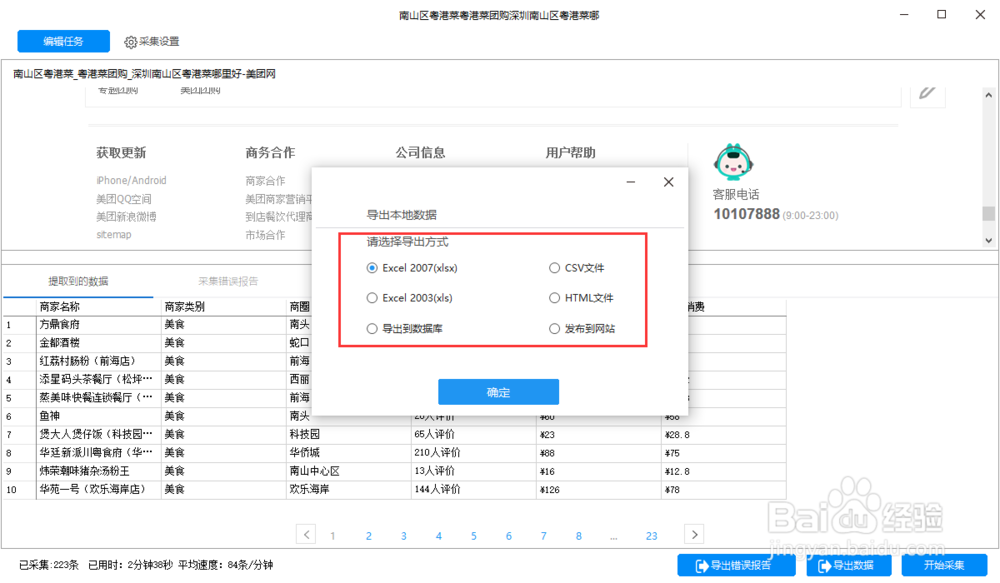The width and height of the screenshot is (1000, 583).
Task: Click the 开始采集 button
Action: pos(944,566)
